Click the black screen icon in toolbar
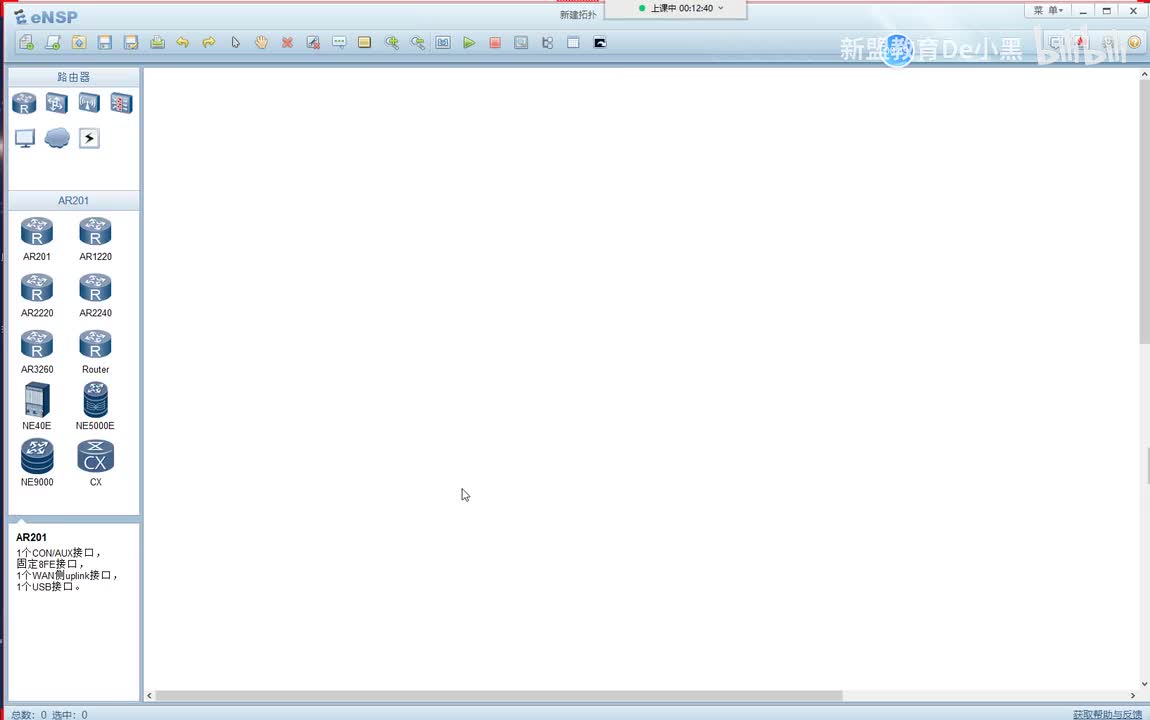The width and height of the screenshot is (1150, 720). click(600, 43)
